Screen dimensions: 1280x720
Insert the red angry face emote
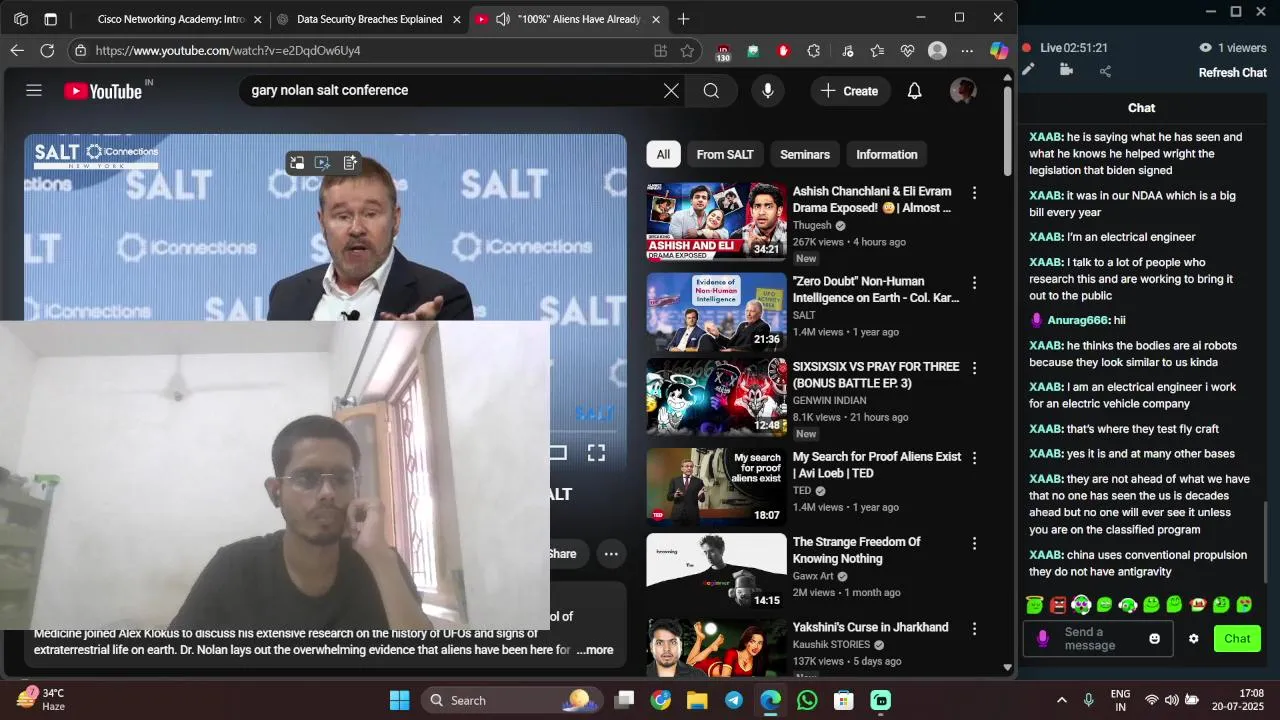tap(1058, 605)
